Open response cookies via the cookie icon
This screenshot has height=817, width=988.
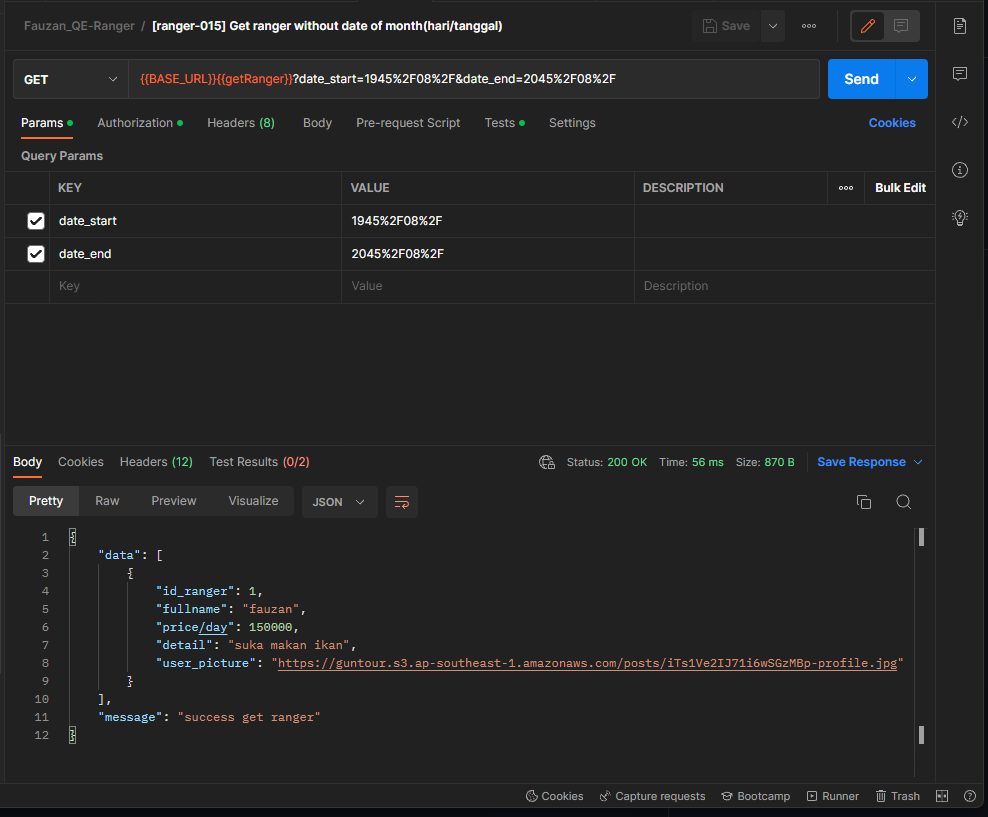coord(547,462)
